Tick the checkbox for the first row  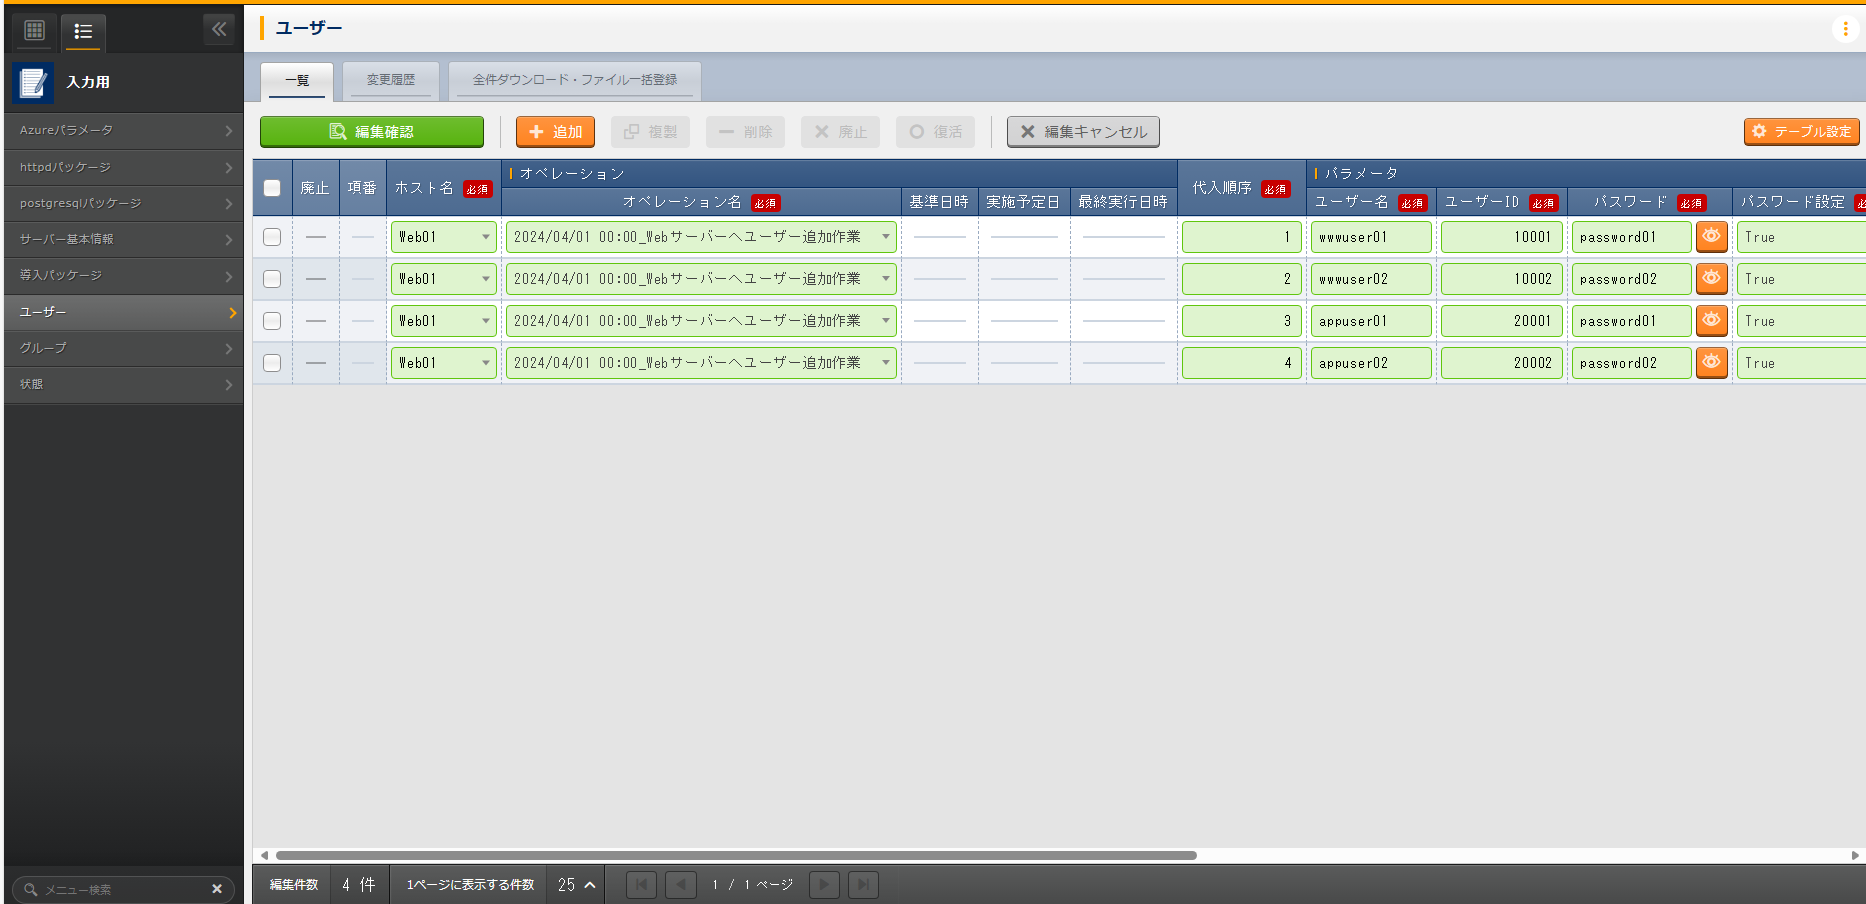tap(272, 237)
